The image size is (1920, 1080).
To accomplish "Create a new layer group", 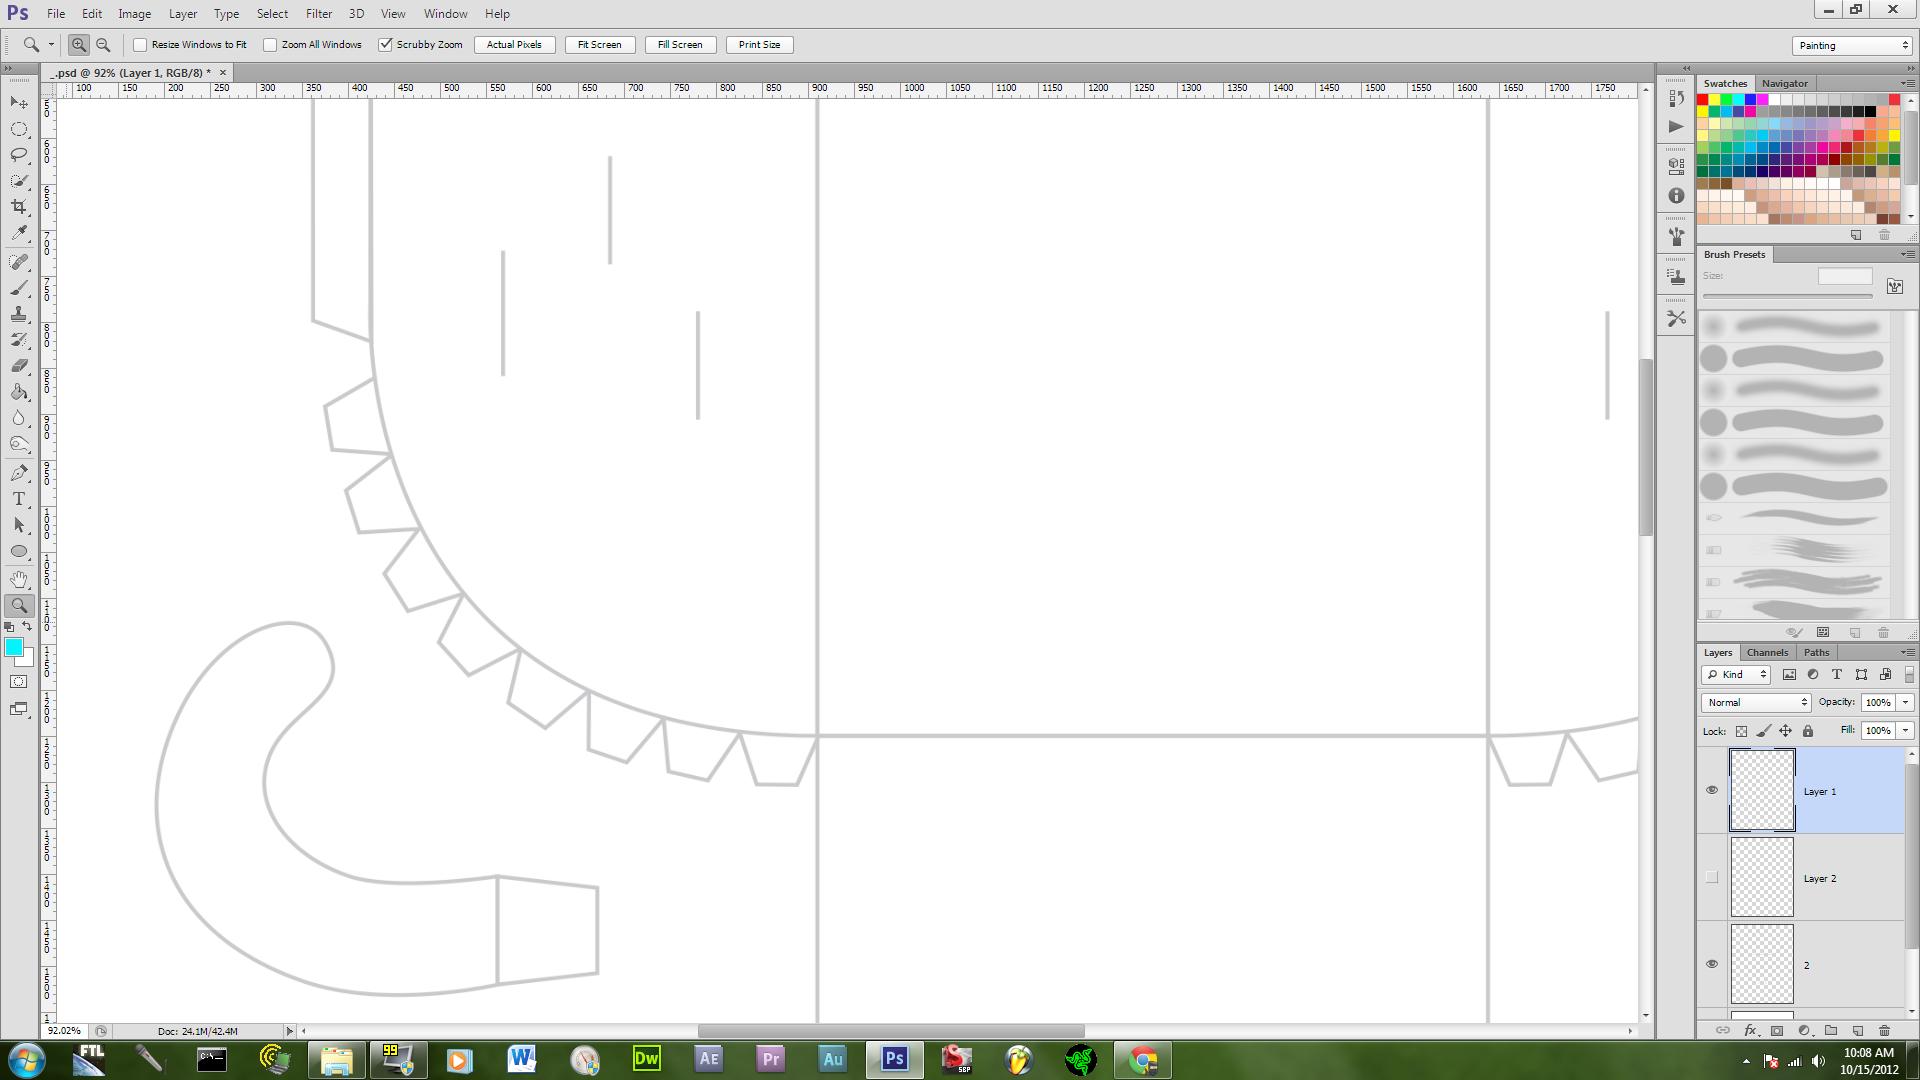I will coord(1831,1030).
